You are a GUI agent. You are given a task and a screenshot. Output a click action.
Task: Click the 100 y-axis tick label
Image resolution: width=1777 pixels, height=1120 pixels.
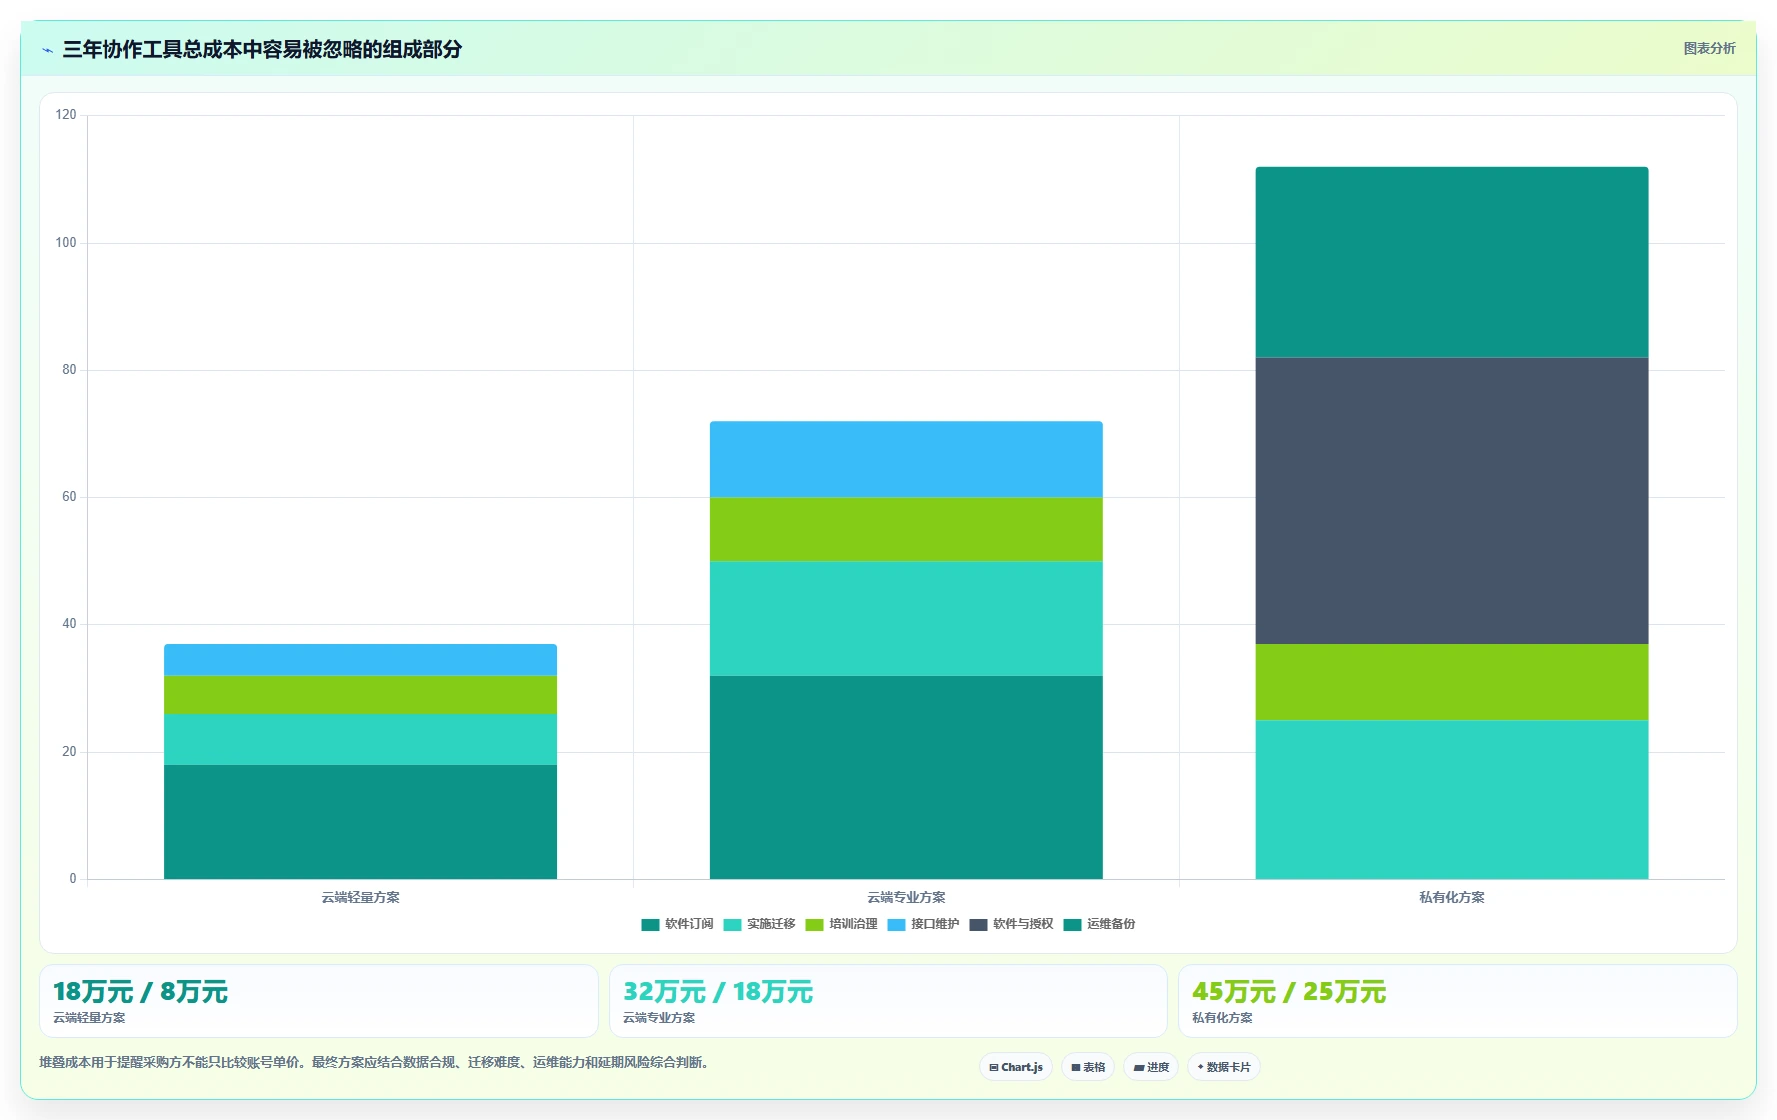coord(66,243)
